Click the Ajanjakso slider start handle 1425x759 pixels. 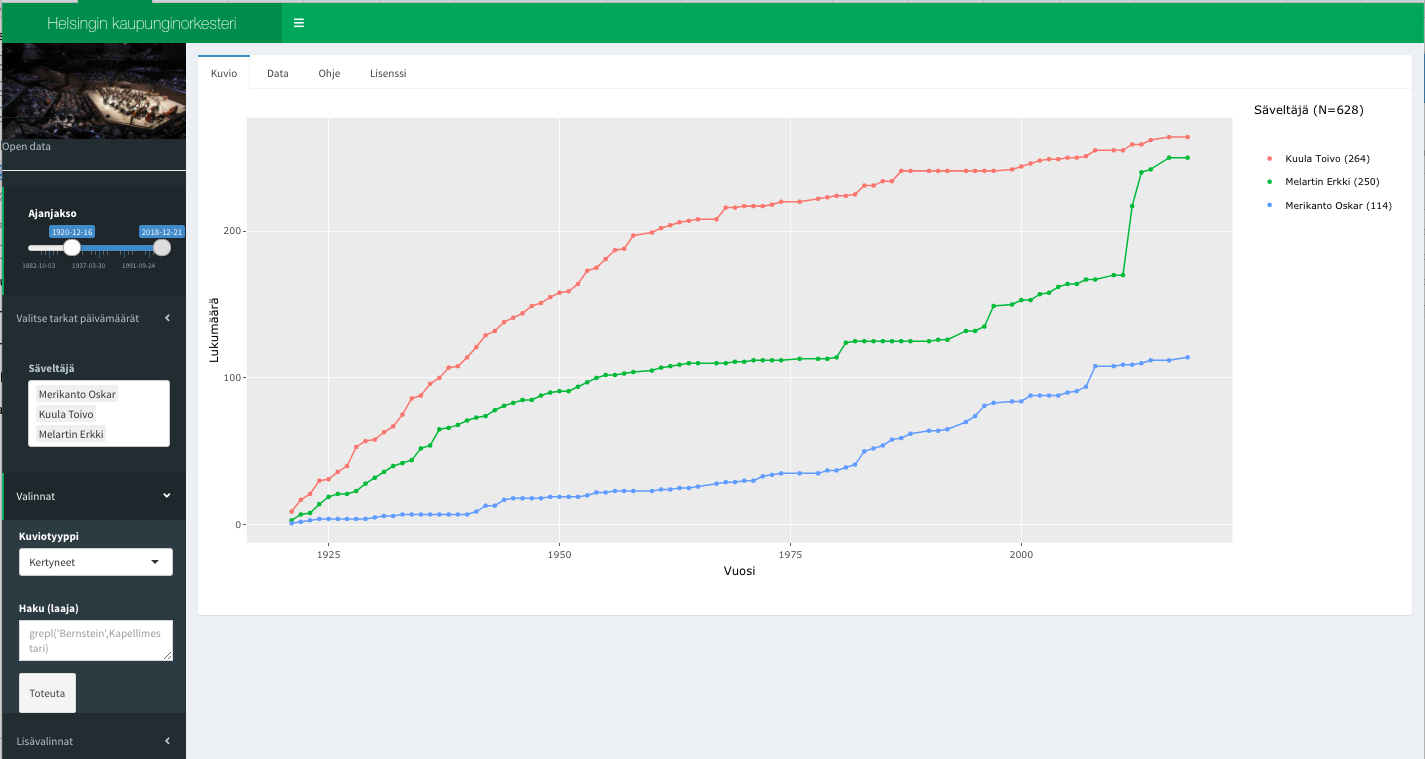click(72, 248)
